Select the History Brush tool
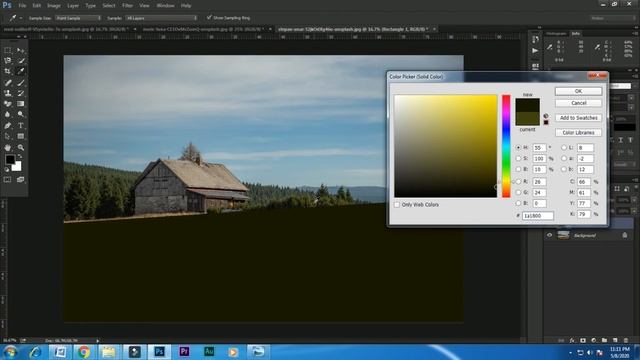 point(21,93)
